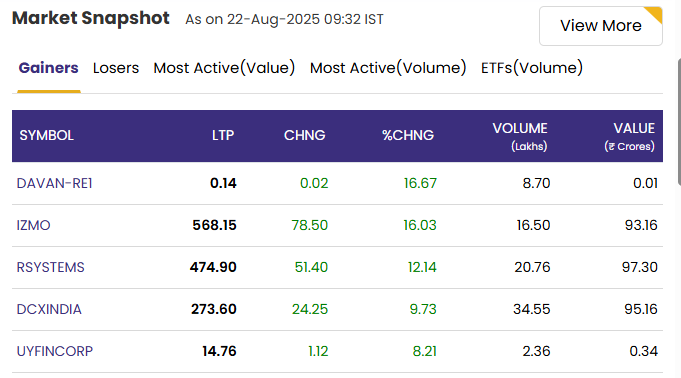Image resolution: width=681 pixels, height=378 pixels.
Task: Click the yellow corner badge on View More
Action: click(x=655, y=13)
